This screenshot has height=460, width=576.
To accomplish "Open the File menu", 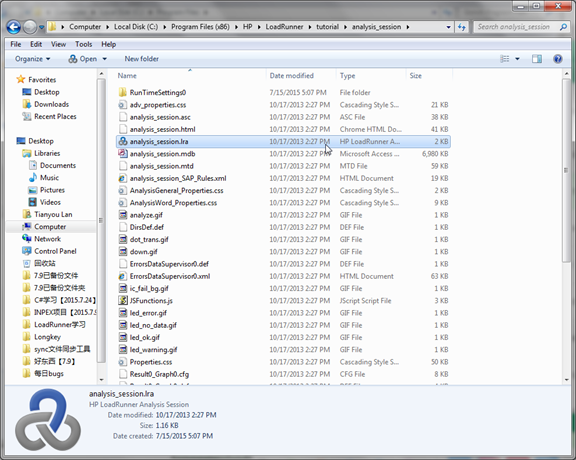I will pos(16,44).
